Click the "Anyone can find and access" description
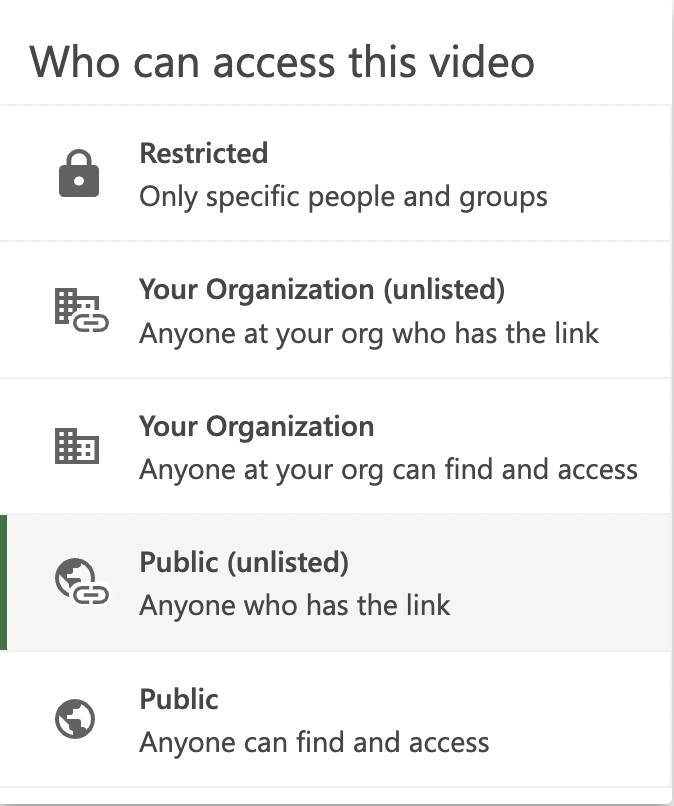 click(x=314, y=742)
